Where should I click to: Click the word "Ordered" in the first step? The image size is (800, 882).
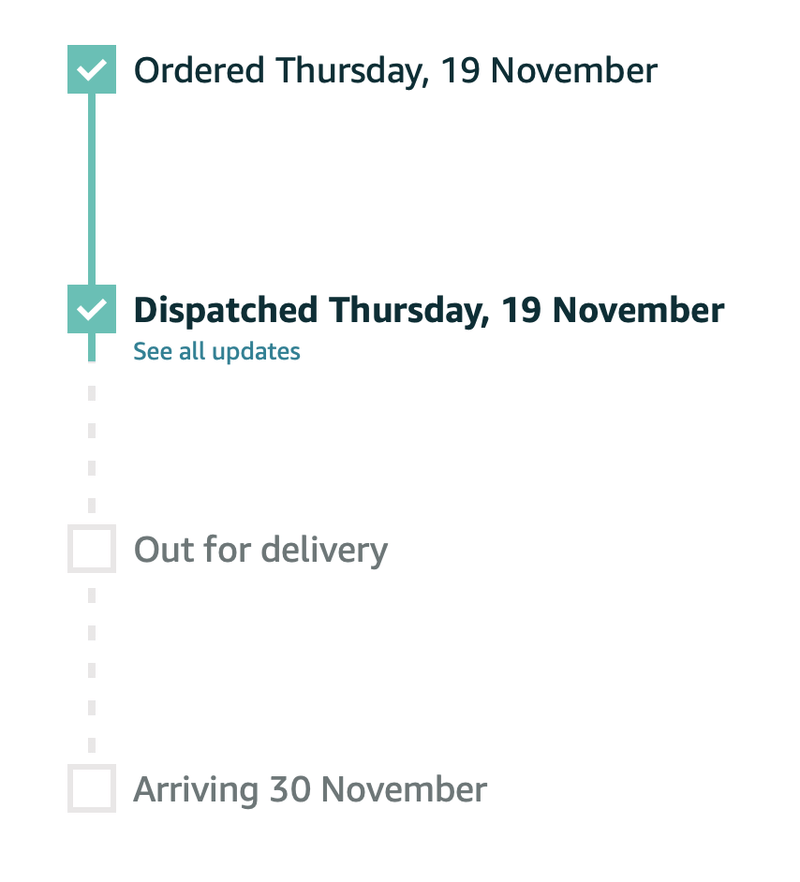(x=199, y=71)
